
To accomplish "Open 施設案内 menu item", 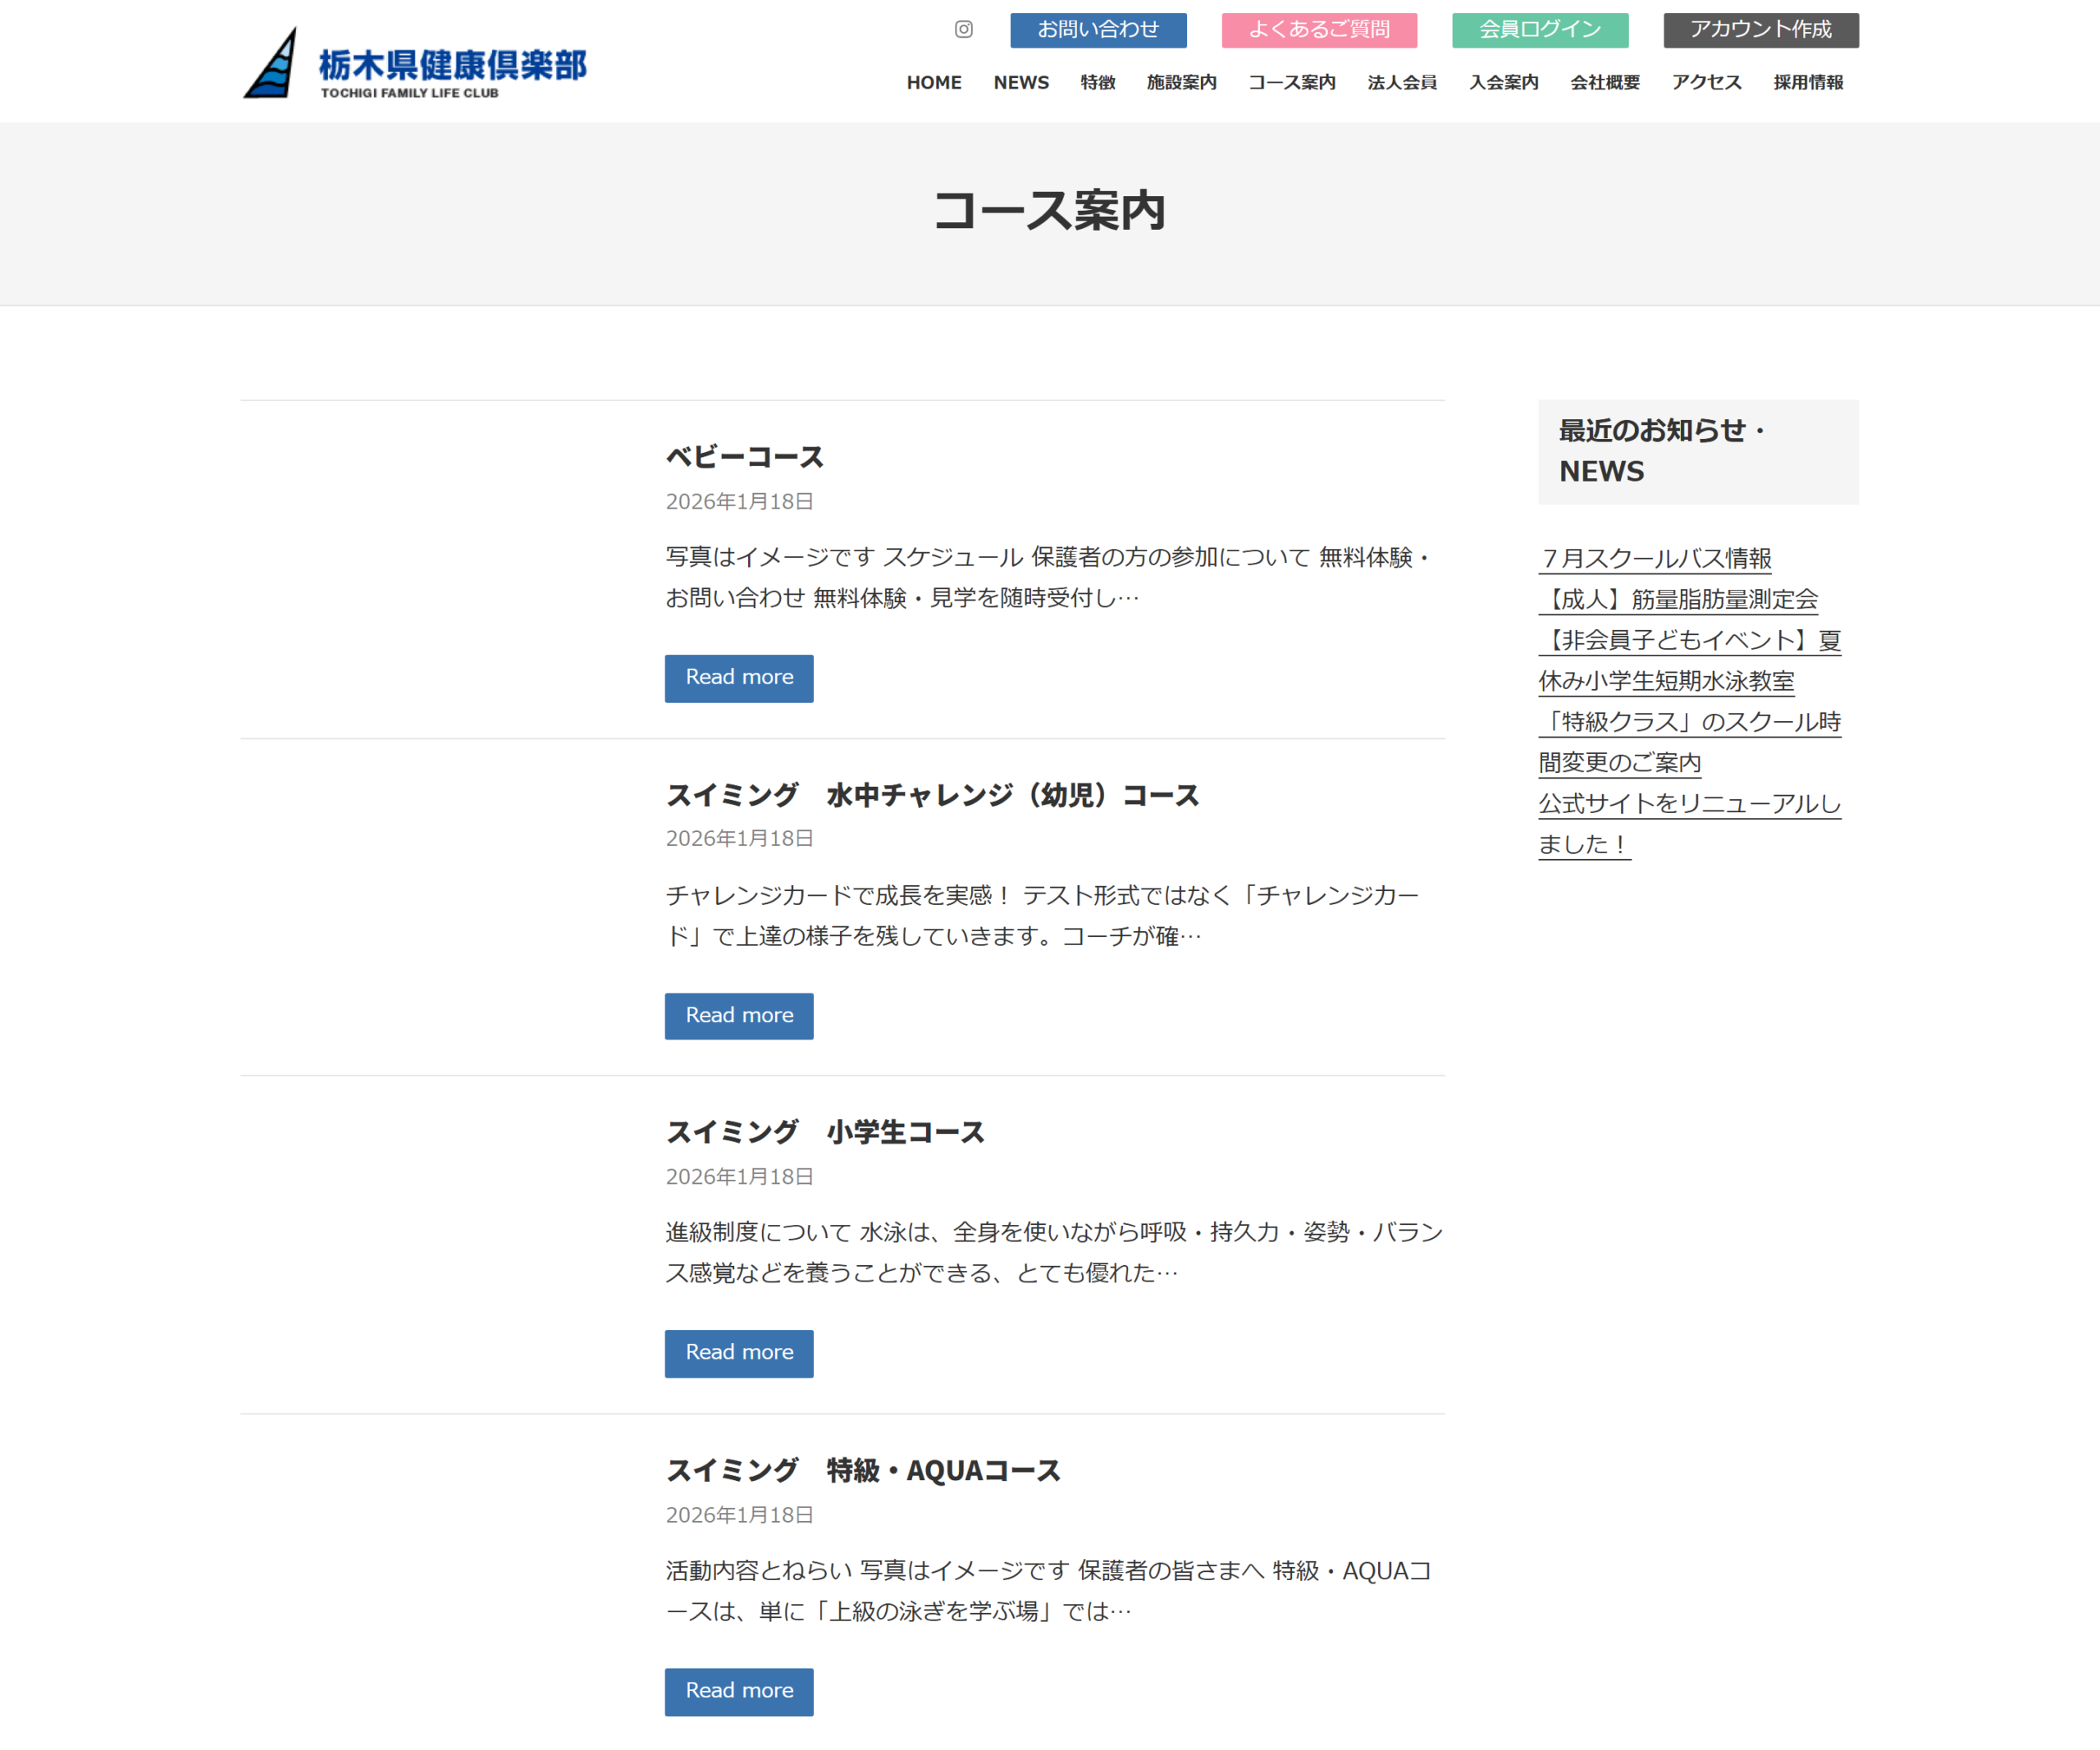I will (1182, 83).
